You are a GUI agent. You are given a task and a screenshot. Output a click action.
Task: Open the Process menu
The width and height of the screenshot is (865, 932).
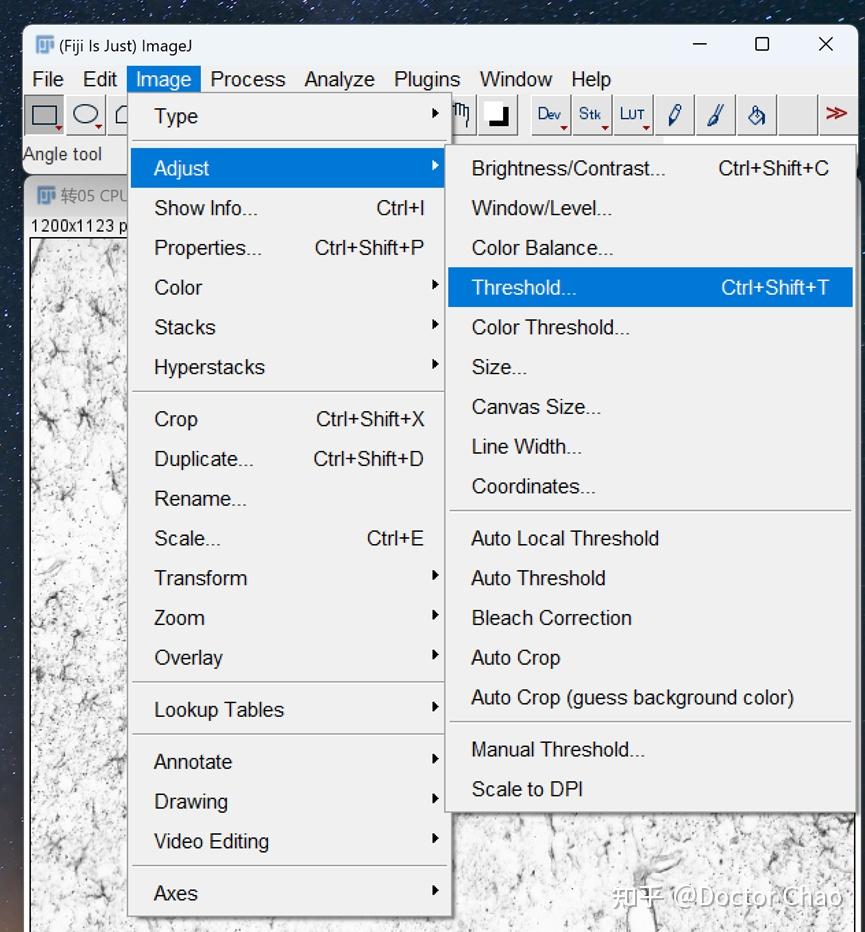[x=247, y=79]
